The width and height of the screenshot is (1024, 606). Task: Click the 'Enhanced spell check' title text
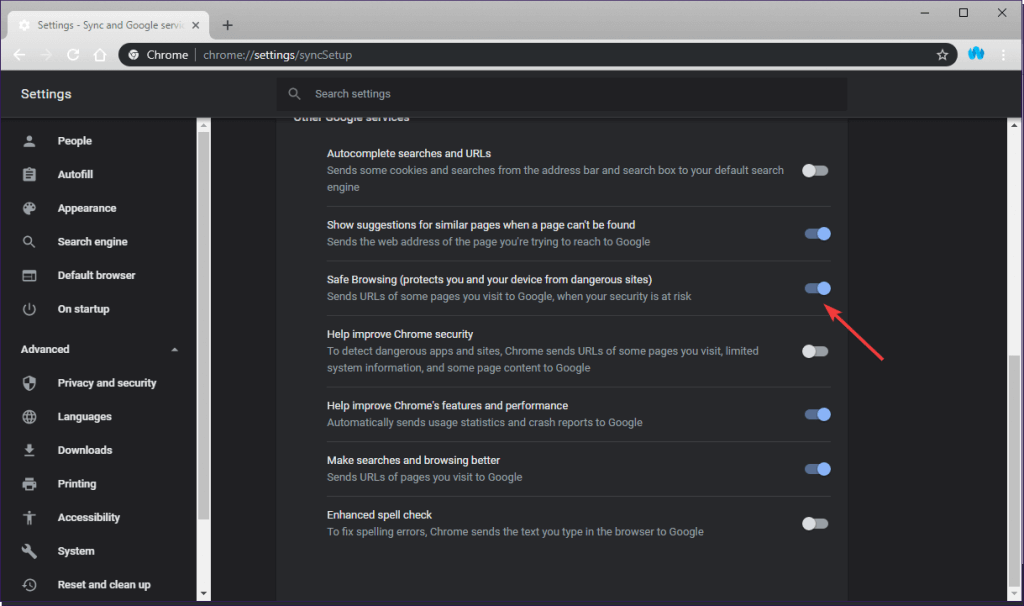point(379,515)
